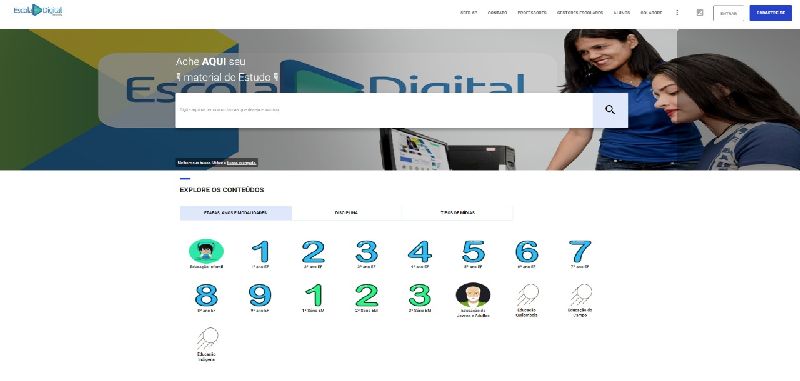Select the blue number 1 grade icon
The image size is (800, 381).
[261, 251]
